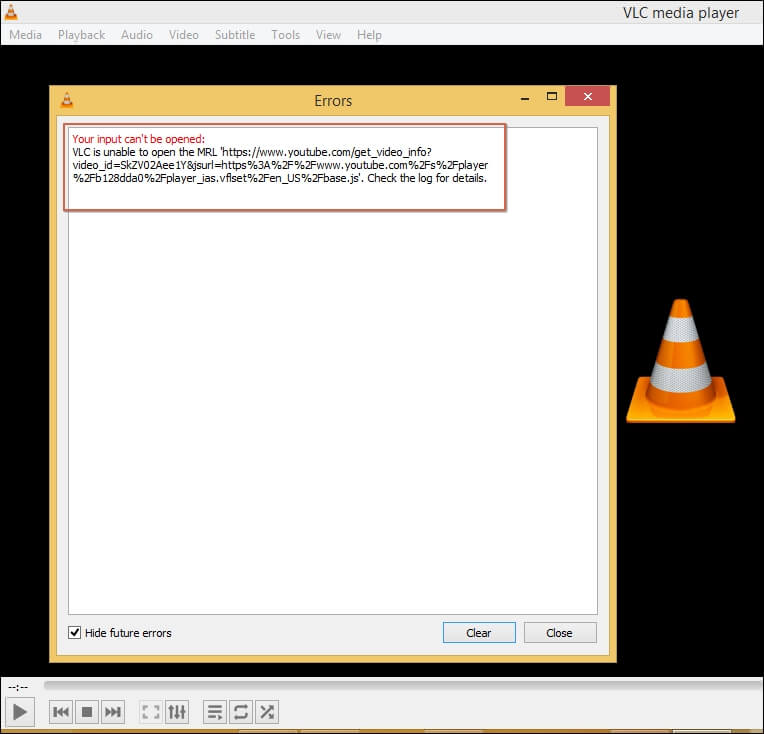
Task: Open the extended settings (equalizer) panel
Action: (x=177, y=712)
